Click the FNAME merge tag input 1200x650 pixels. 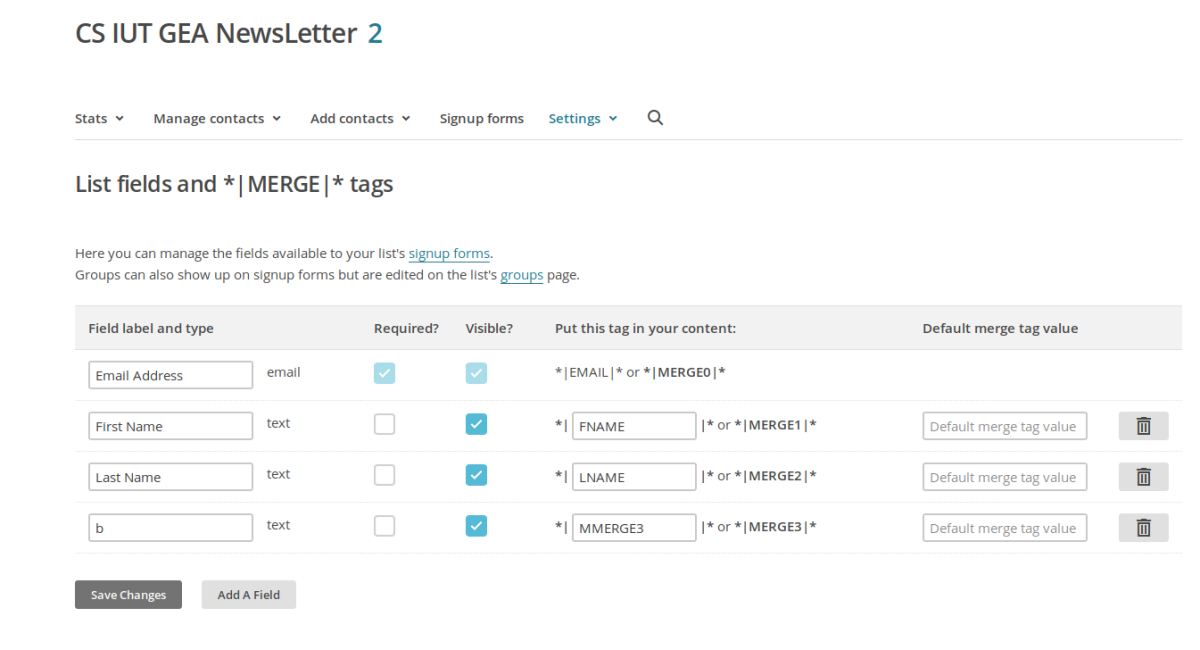coord(634,426)
